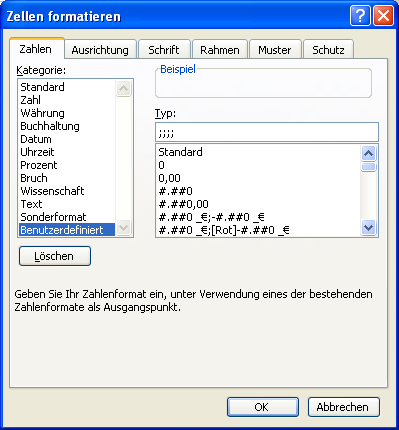Image resolution: width=399 pixels, height=430 pixels.
Task: Open the Muster tab
Action: (x=275, y=50)
